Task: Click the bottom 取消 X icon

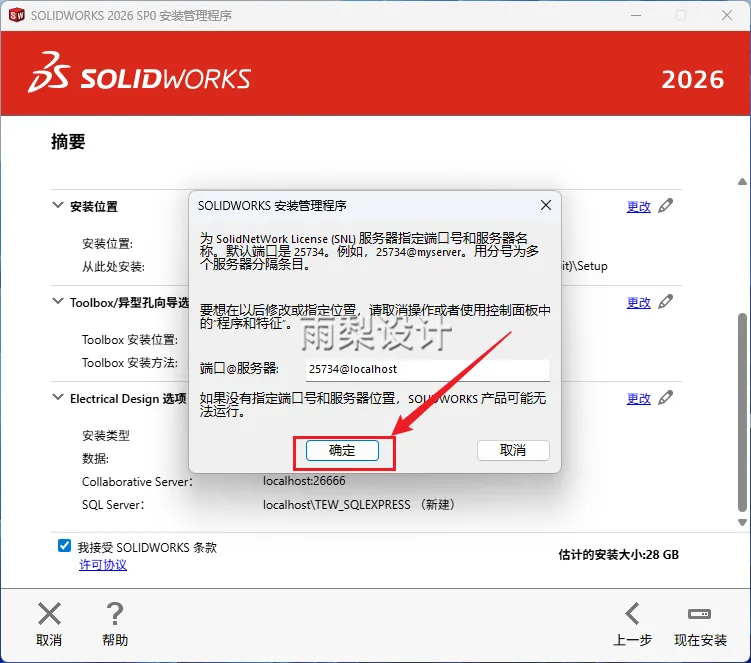Action: pyautogui.click(x=49, y=614)
